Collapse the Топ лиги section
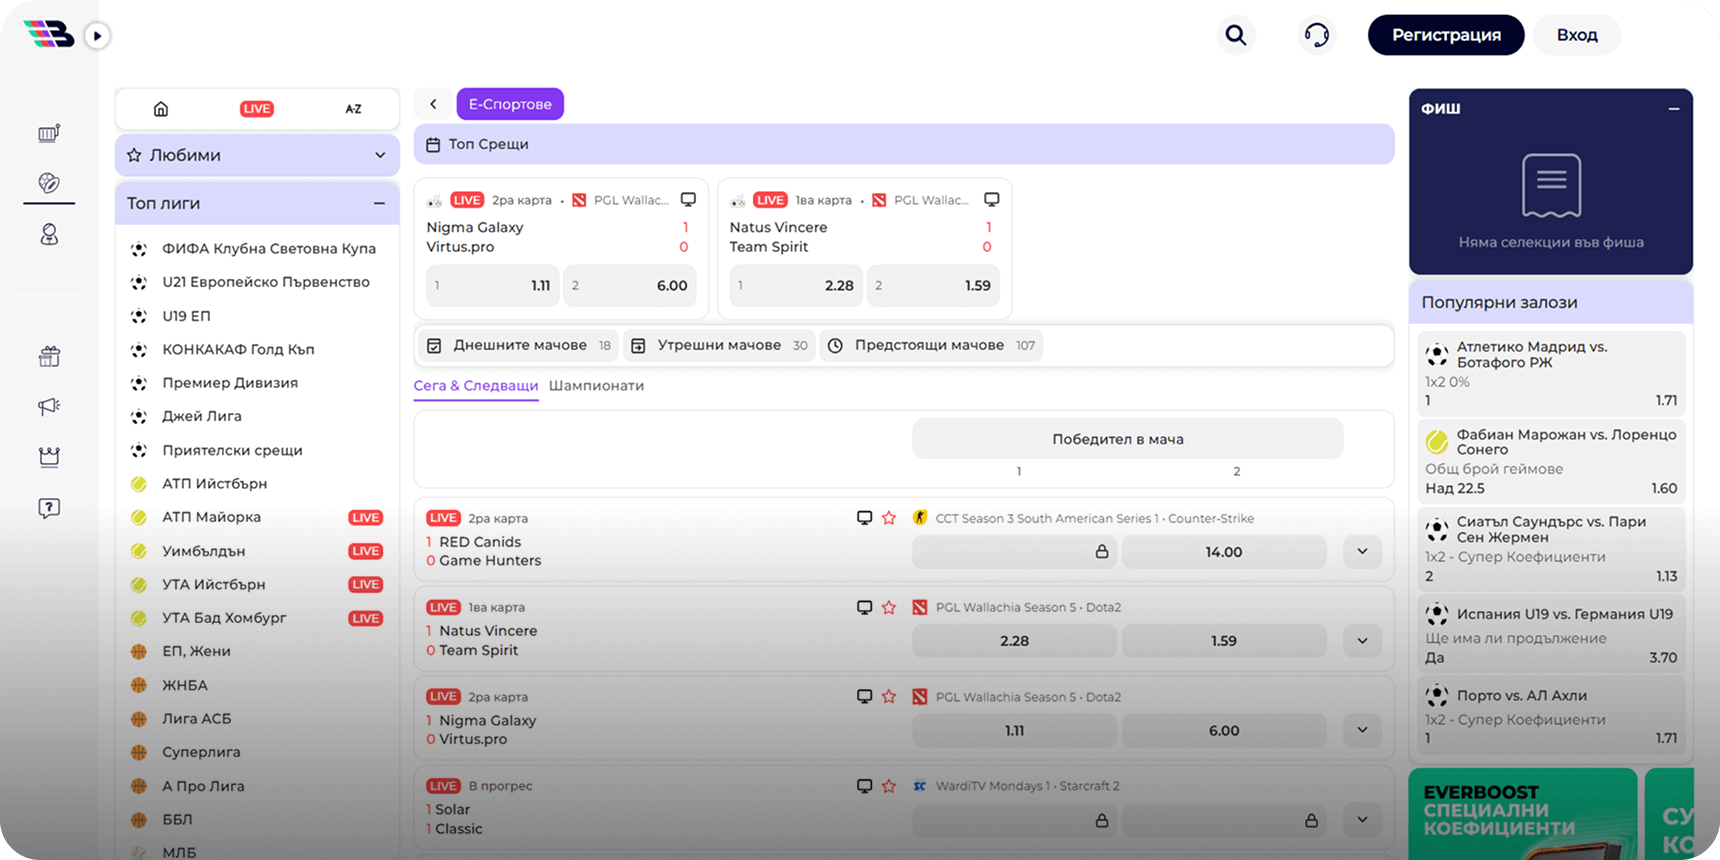 point(379,203)
